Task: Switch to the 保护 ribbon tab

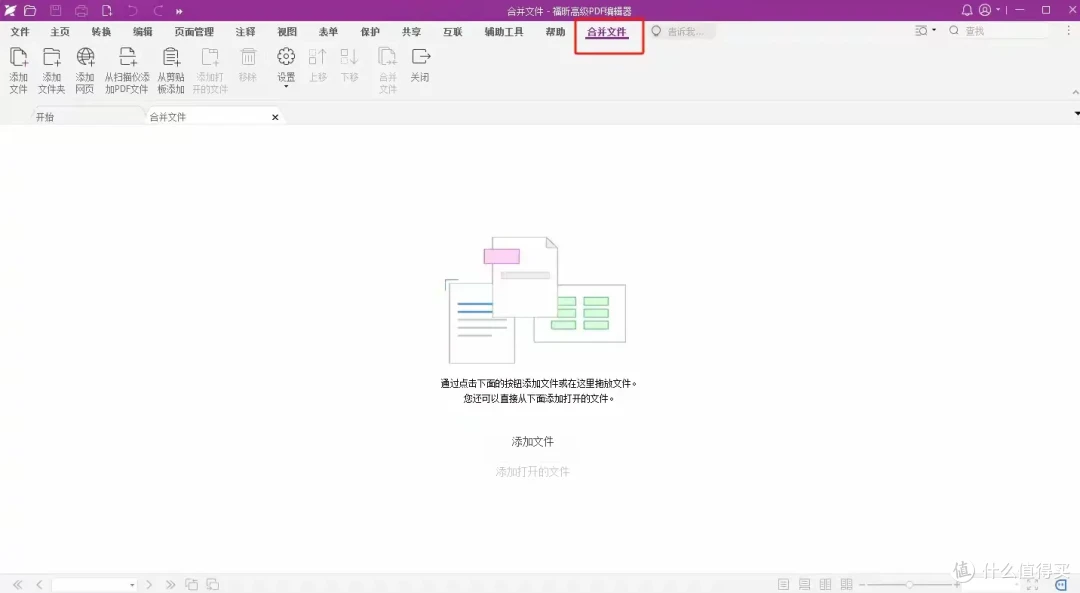Action: tap(370, 32)
